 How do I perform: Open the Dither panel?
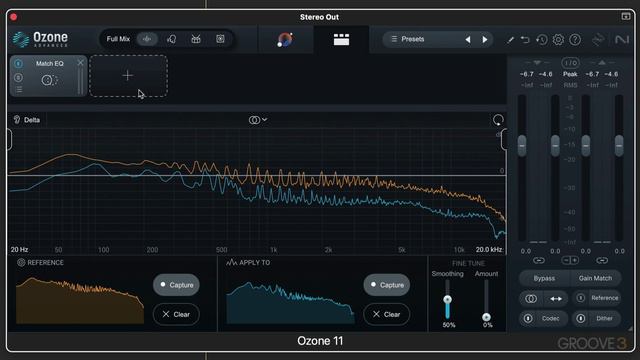pos(604,318)
